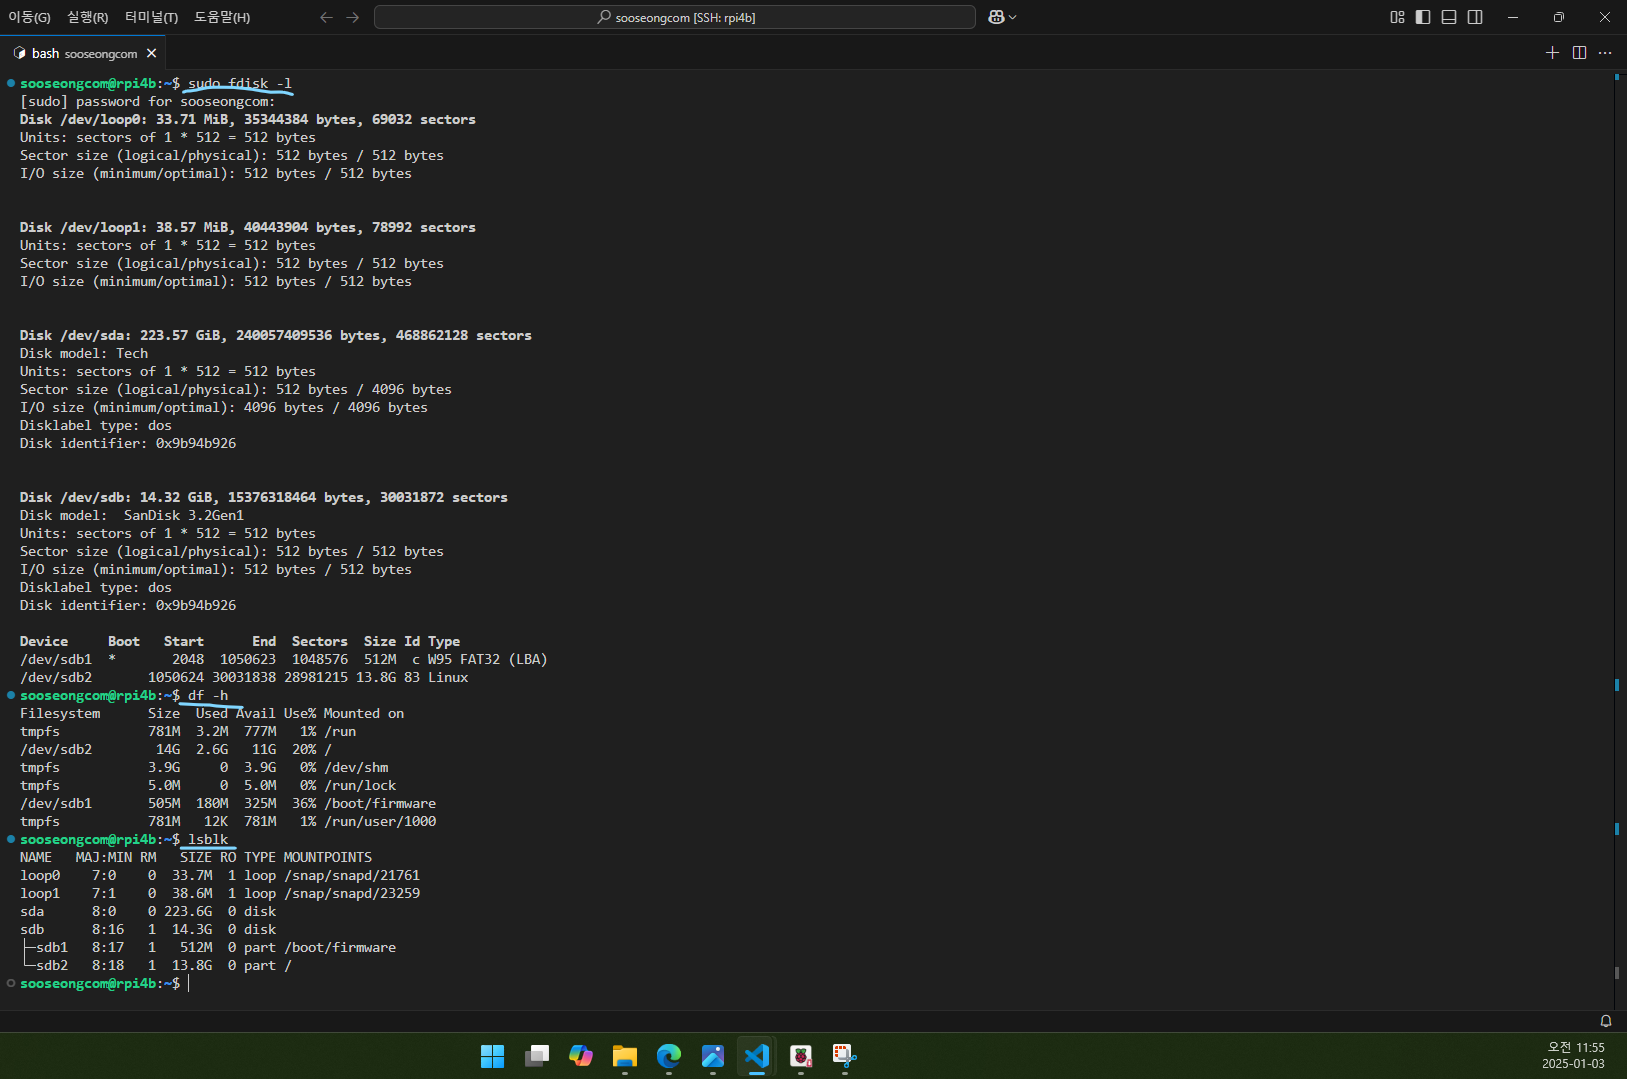
Task: Open the Raspberry Pi Imager taskbar icon
Action: (x=801, y=1056)
